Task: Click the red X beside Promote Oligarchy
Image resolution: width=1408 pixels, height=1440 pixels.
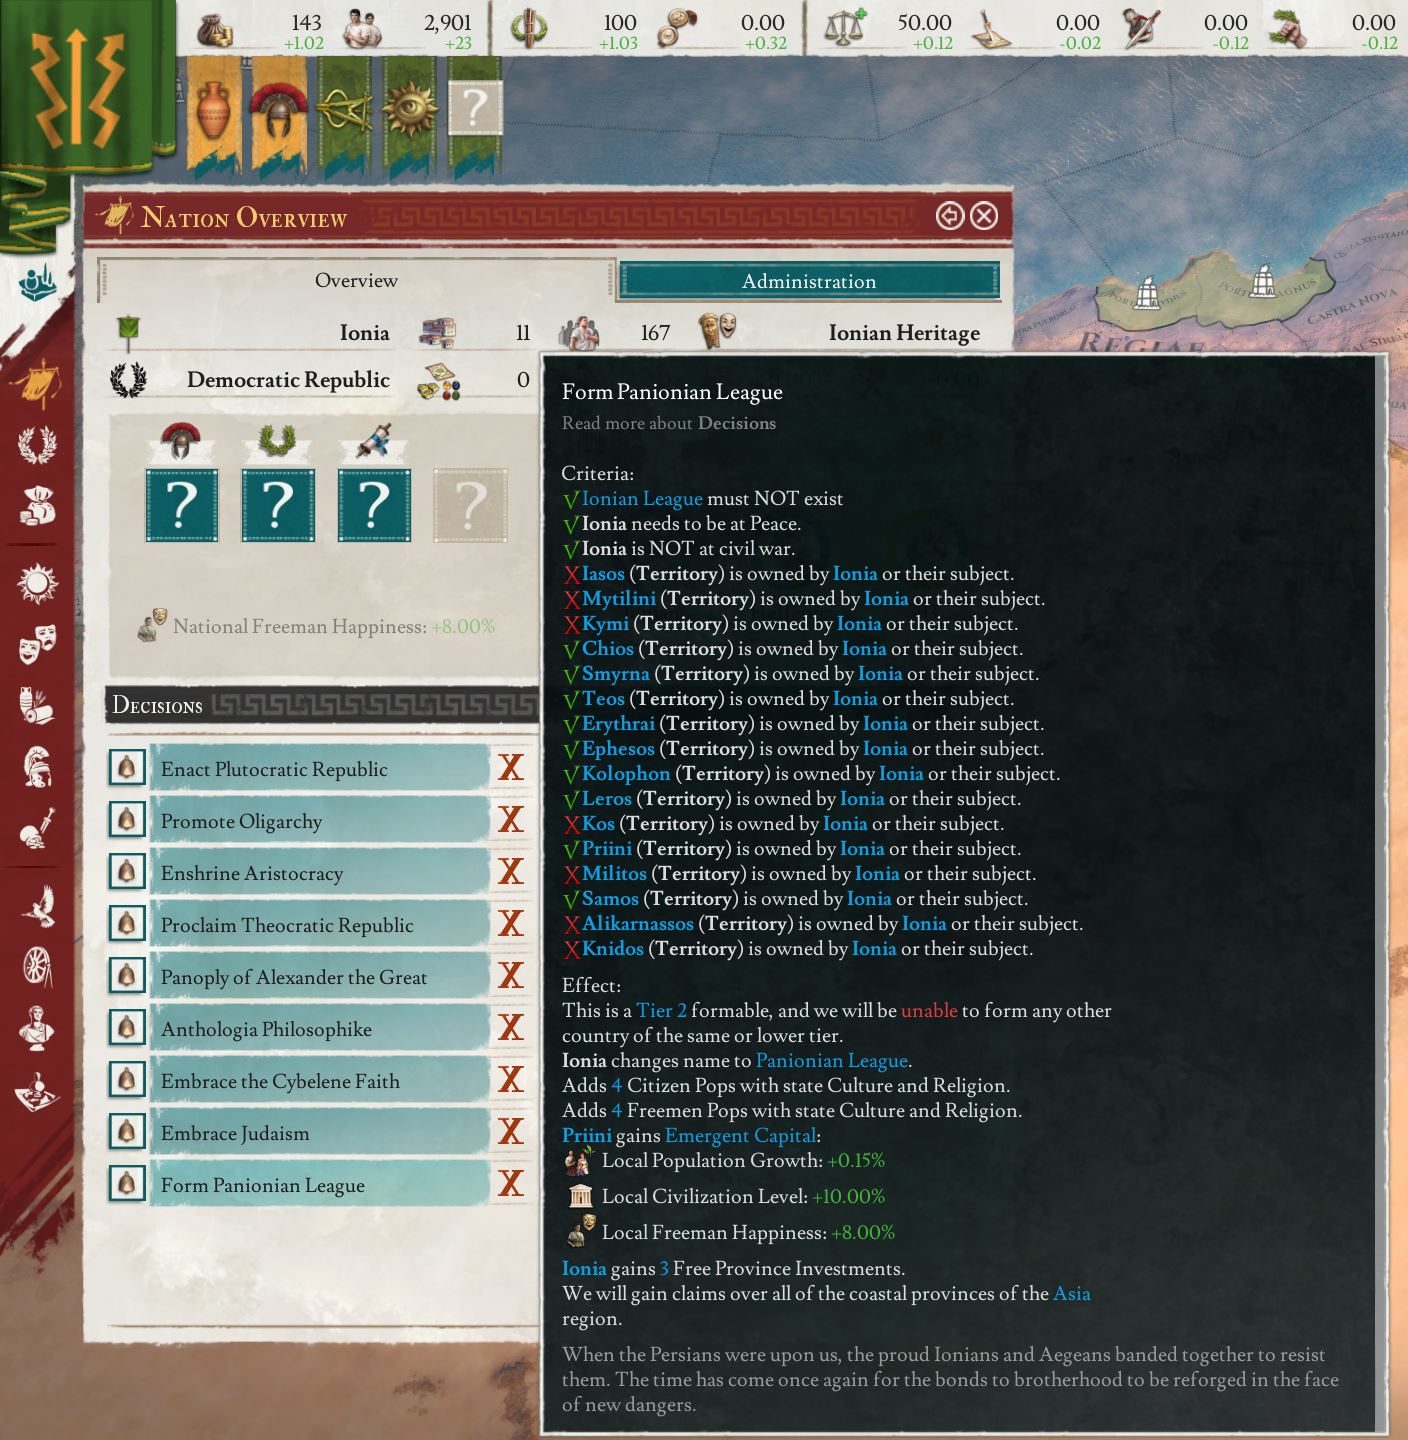Action: (511, 820)
